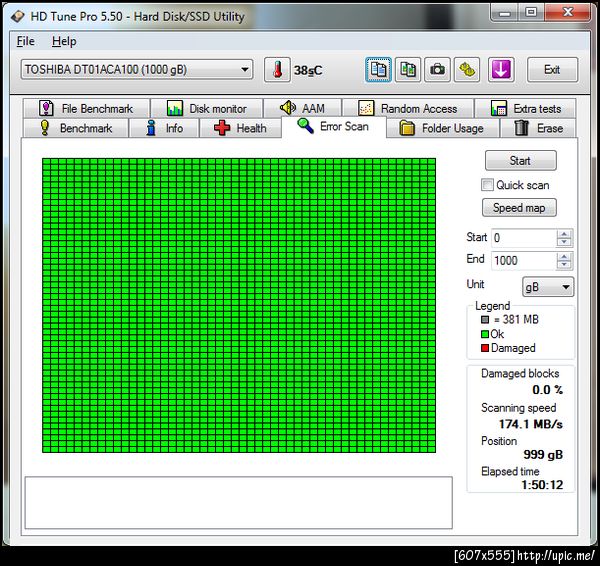This screenshot has height=566, width=600.
Task: Click the thermometer temperature icon
Action: coord(277,70)
